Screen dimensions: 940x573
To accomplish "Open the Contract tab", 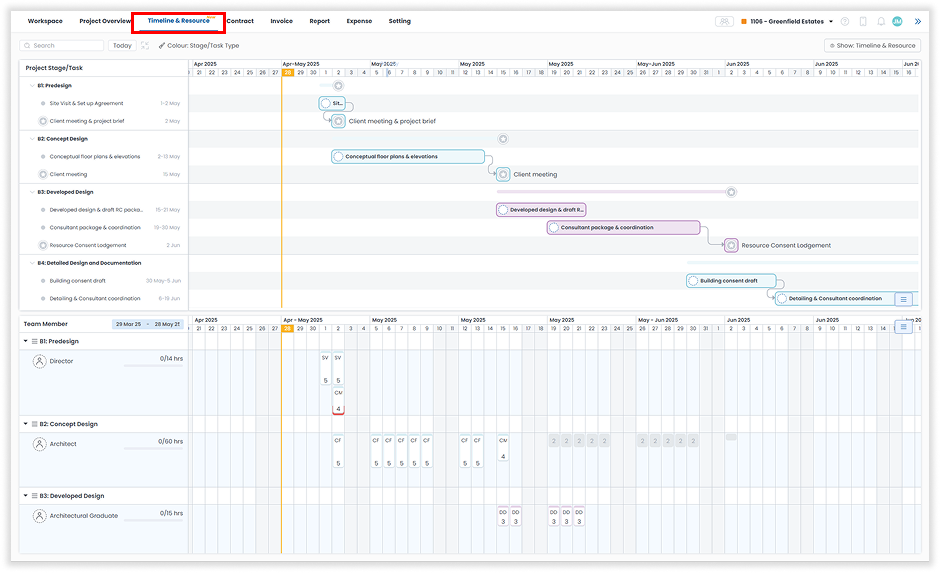I will tap(240, 21).
